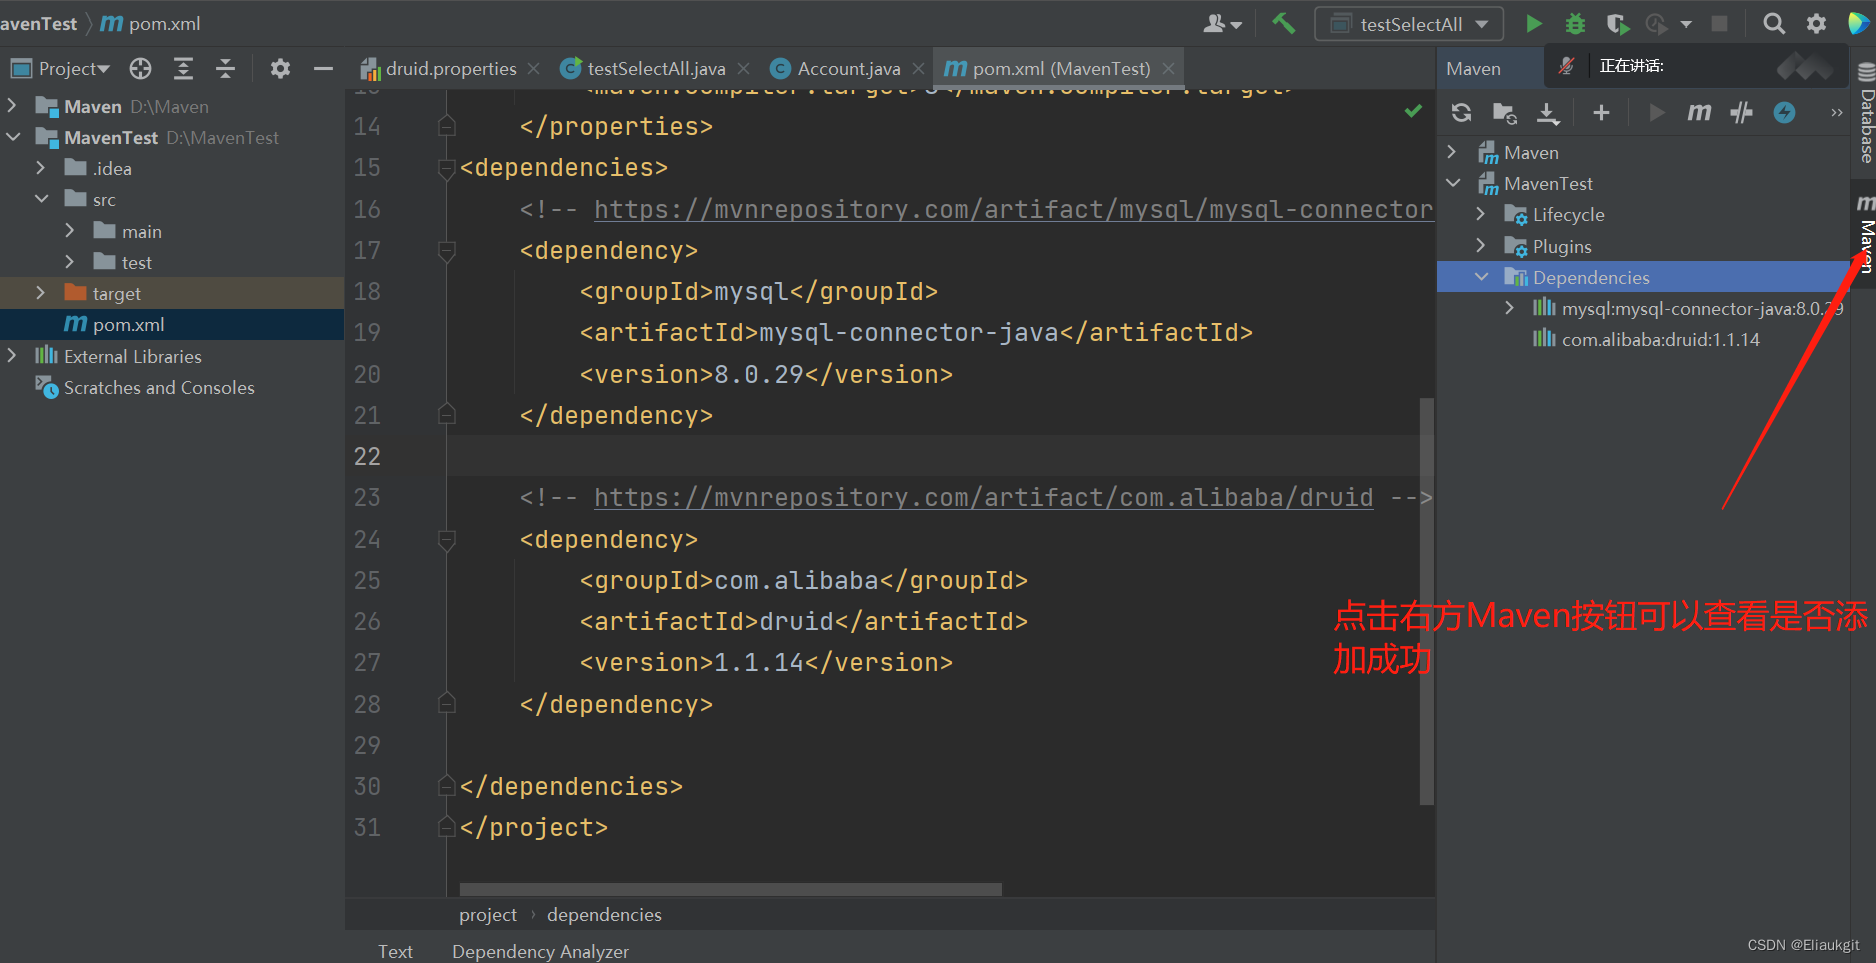1876x963 pixels.
Task: Click the muted microphone icon
Action: [1567, 66]
